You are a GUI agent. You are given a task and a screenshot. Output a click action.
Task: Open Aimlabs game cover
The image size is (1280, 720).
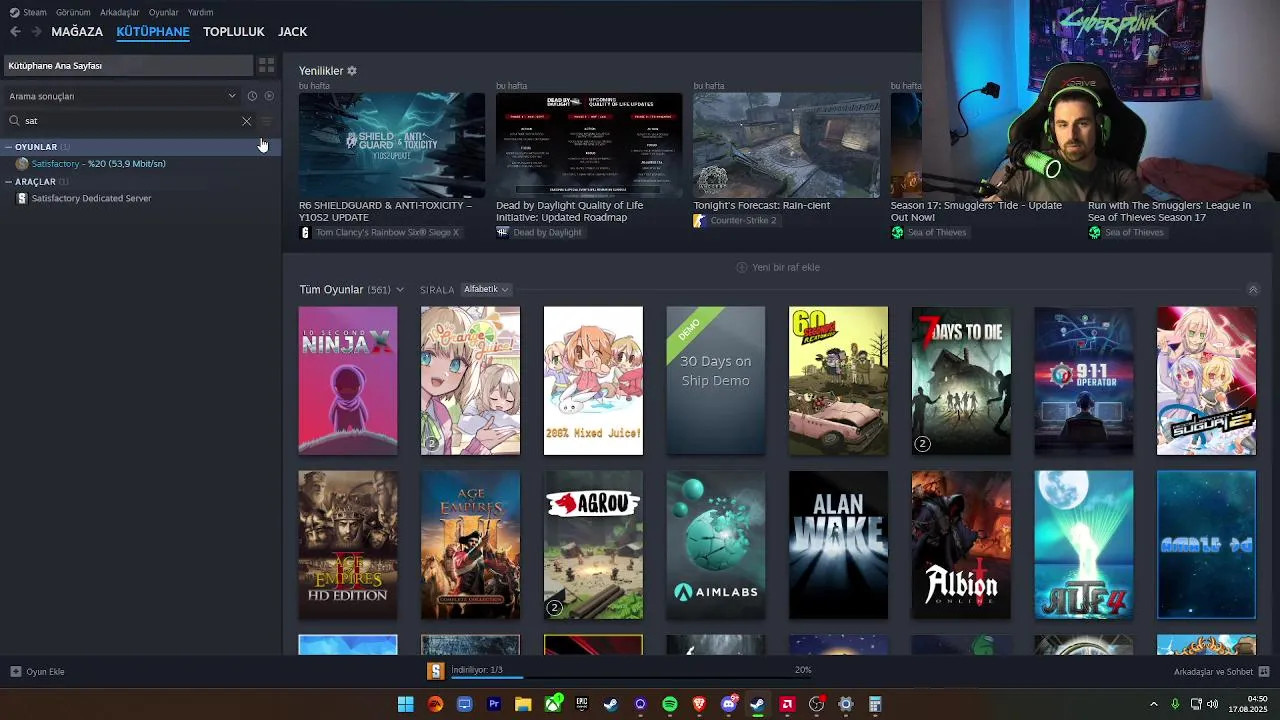click(716, 545)
